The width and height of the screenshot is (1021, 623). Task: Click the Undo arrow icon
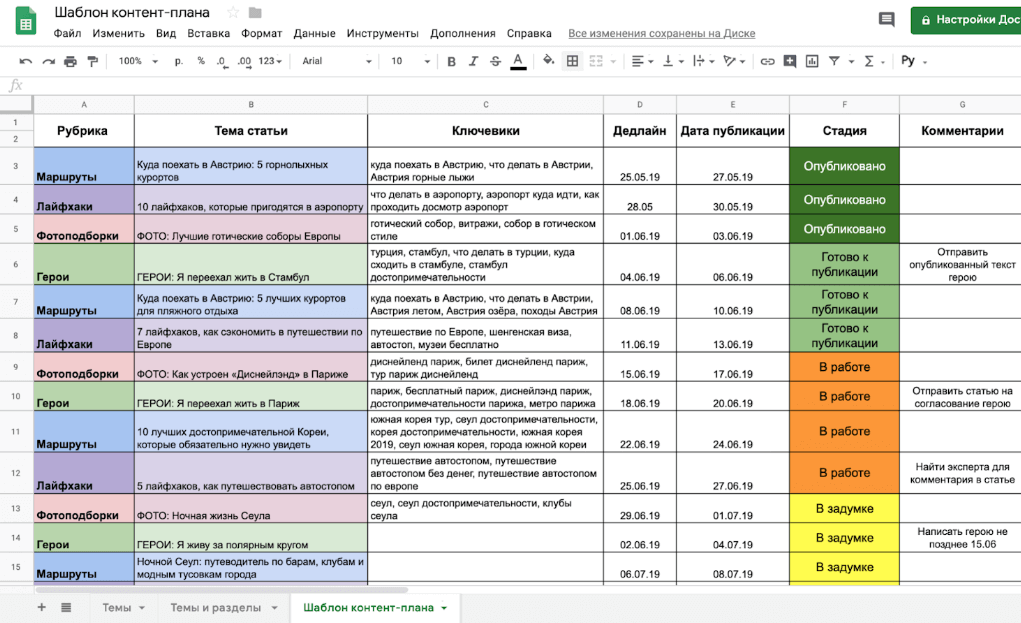pos(25,61)
